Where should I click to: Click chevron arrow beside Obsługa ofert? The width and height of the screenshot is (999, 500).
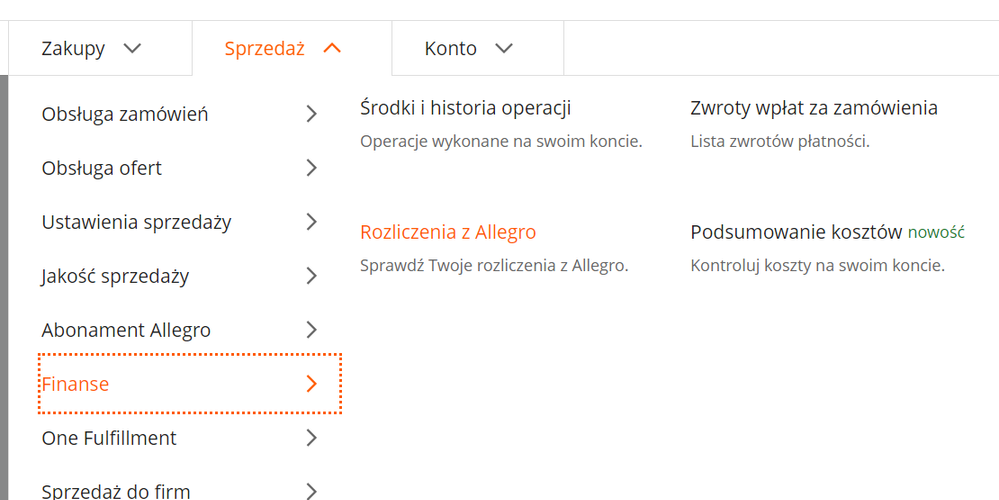click(x=311, y=168)
